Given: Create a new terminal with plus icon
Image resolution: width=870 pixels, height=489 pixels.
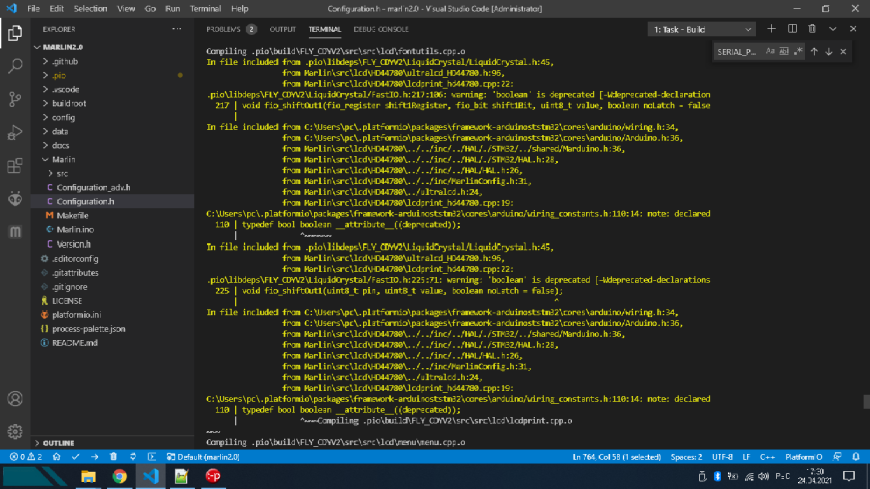Looking at the screenshot, I should [771, 29].
